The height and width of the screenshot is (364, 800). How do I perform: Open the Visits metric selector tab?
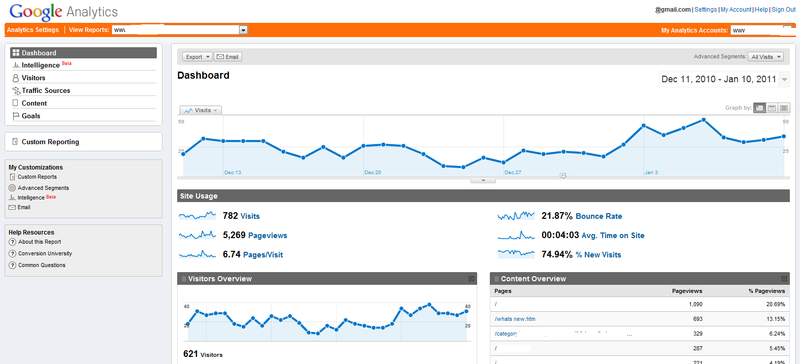click(x=201, y=110)
